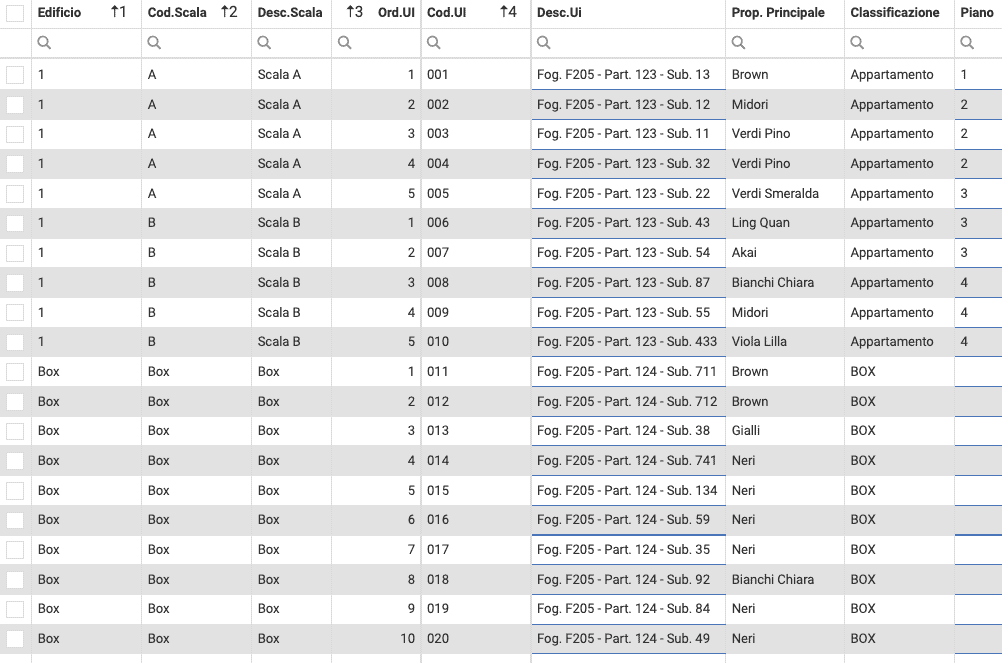Tick the checkbox for row 017
1002x663 pixels.
[x=15, y=549]
